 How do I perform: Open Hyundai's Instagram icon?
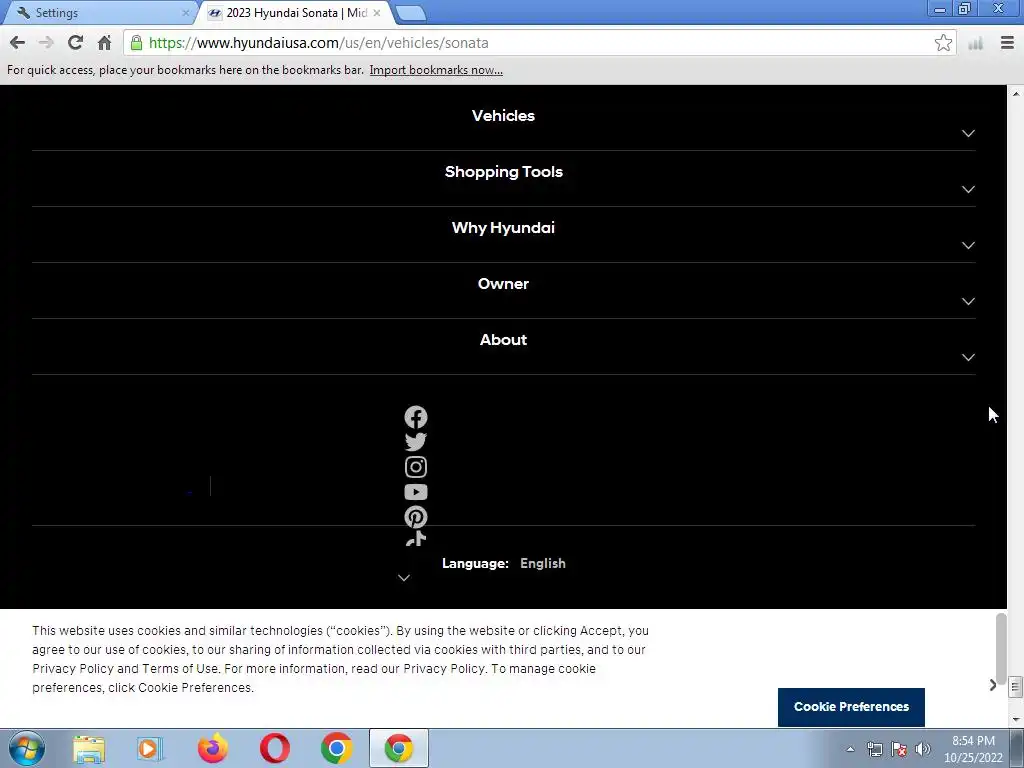click(x=415, y=467)
